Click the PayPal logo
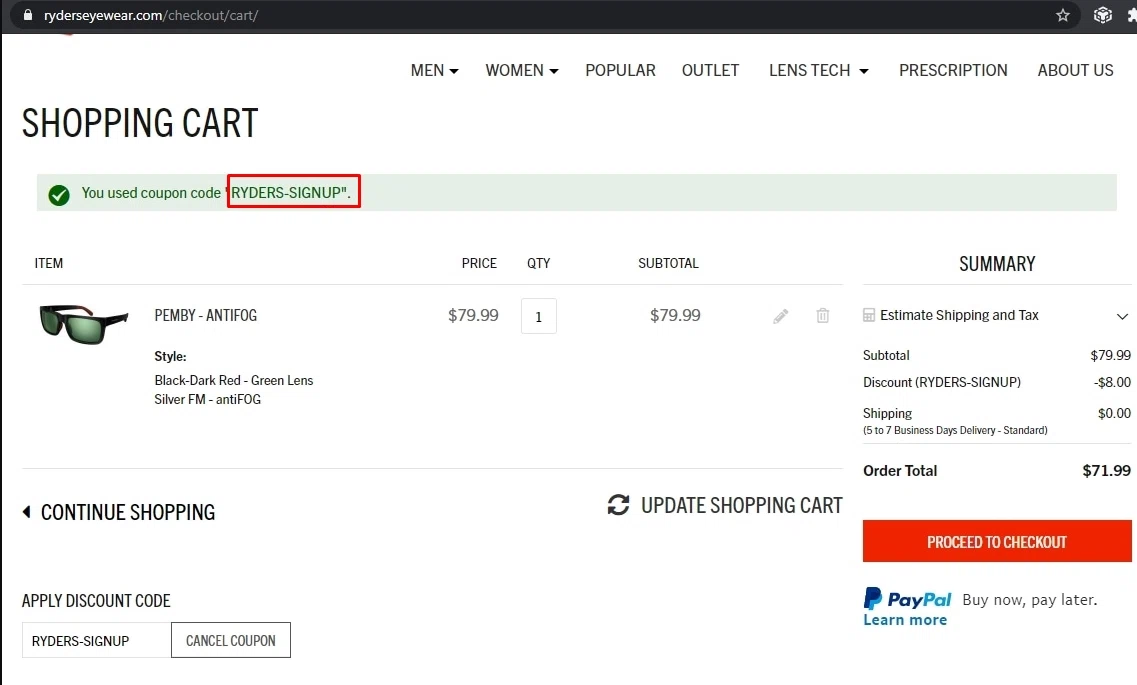Image resolution: width=1137 pixels, height=685 pixels. click(907, 599)
